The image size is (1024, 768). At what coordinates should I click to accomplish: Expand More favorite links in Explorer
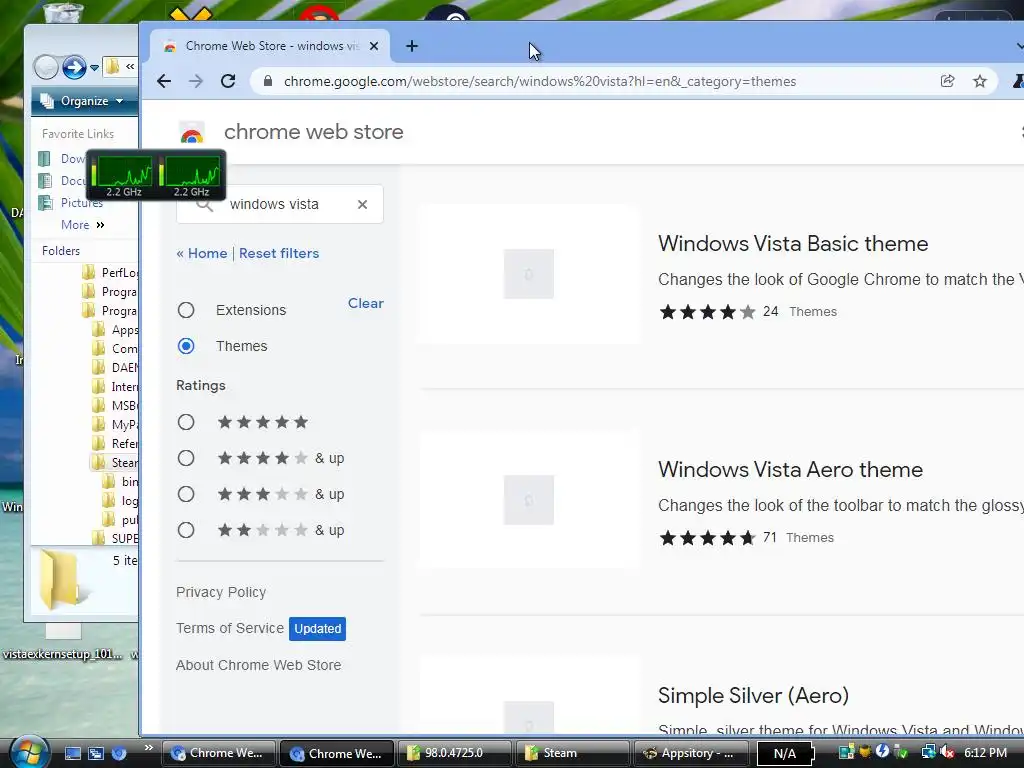pyautogui.click(x=82, y=225)
